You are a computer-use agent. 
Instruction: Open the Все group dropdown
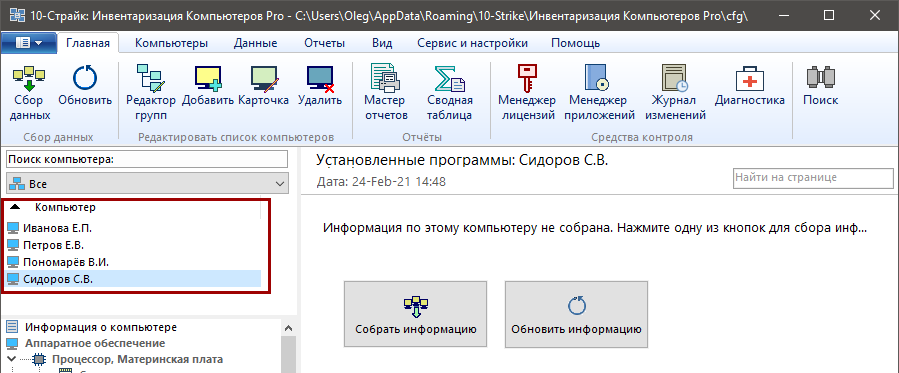click(x=147, y=184)
